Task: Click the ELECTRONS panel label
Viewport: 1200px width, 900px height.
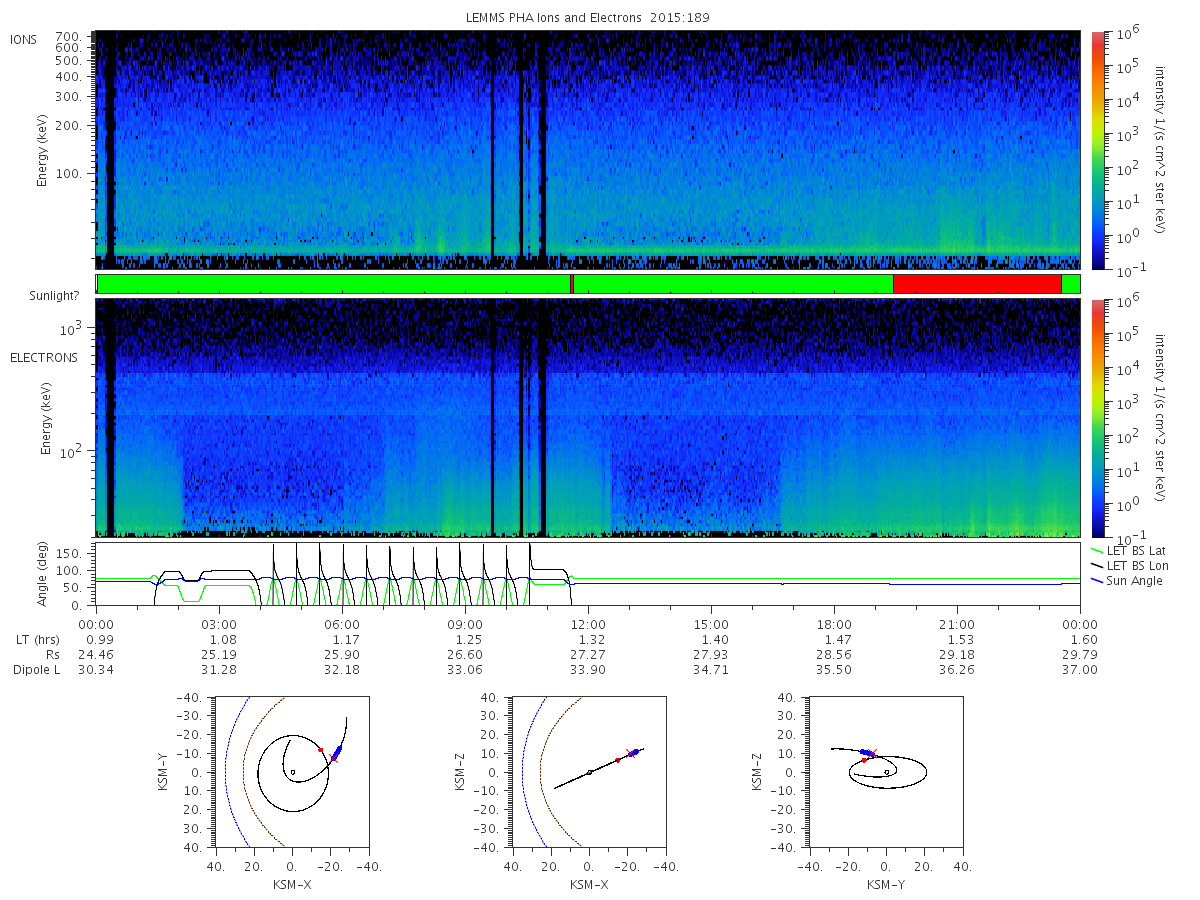Action: coord(44,358)
